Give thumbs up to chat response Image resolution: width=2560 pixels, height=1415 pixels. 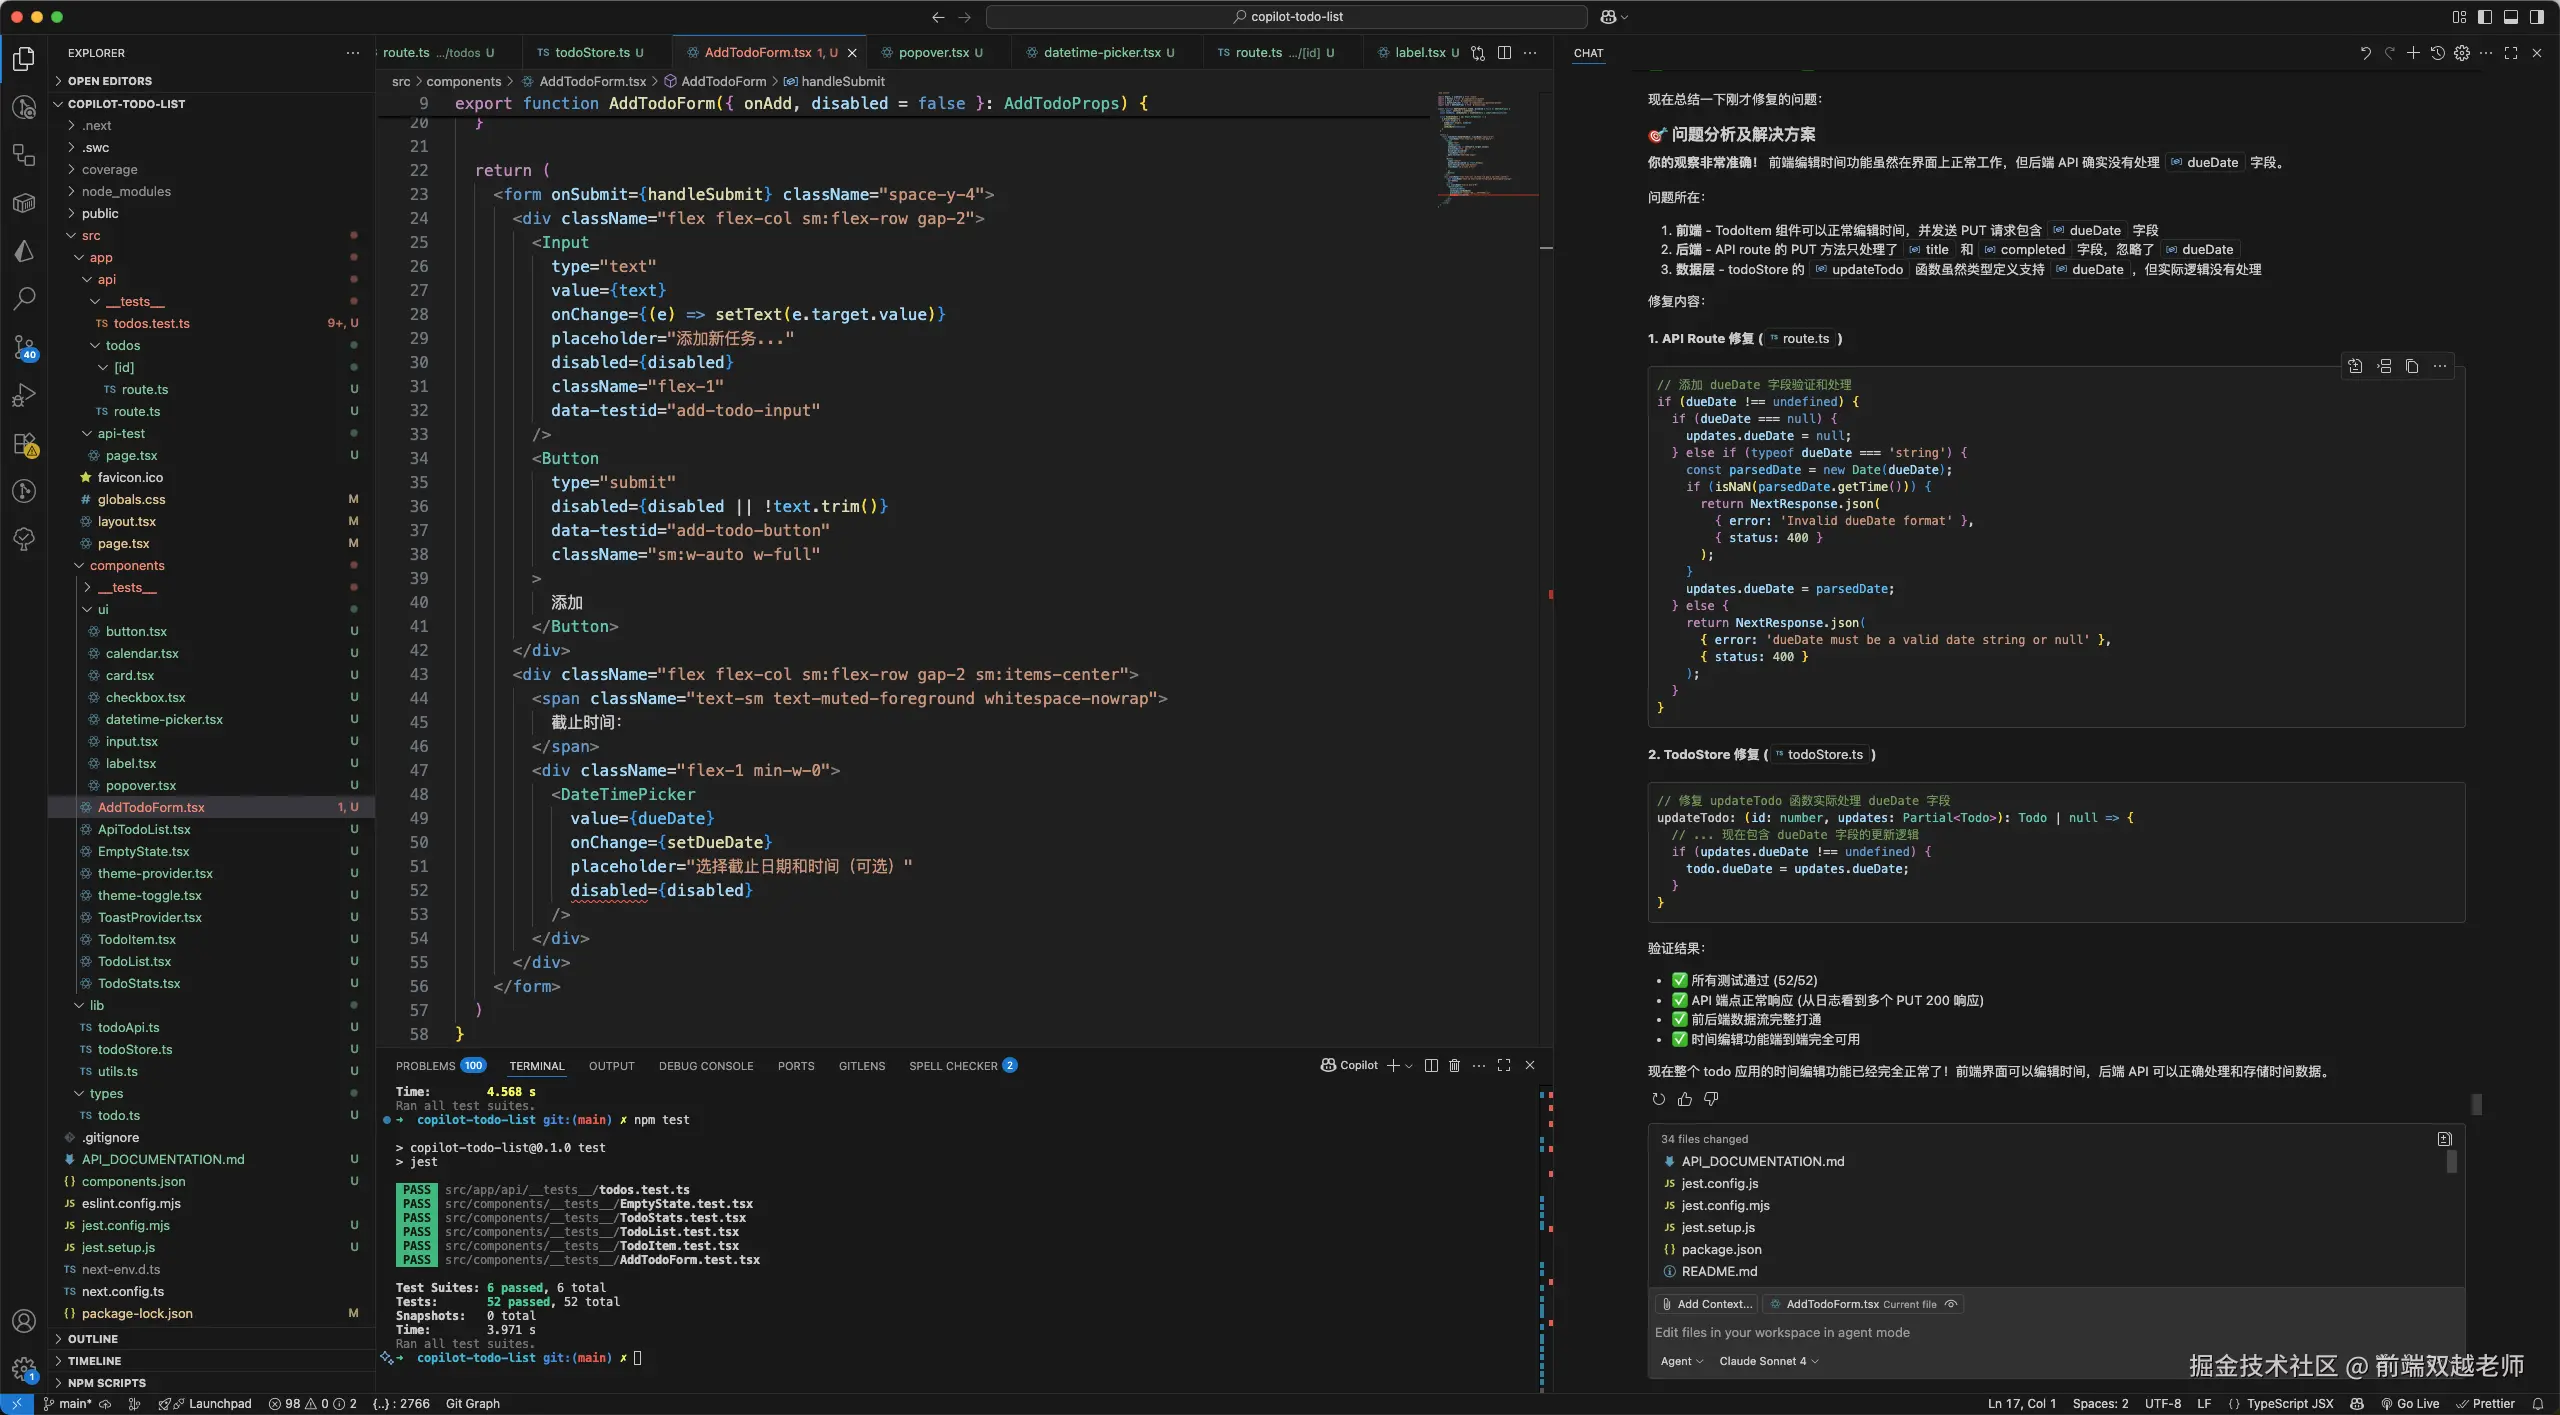(x=1685, y=1100)
